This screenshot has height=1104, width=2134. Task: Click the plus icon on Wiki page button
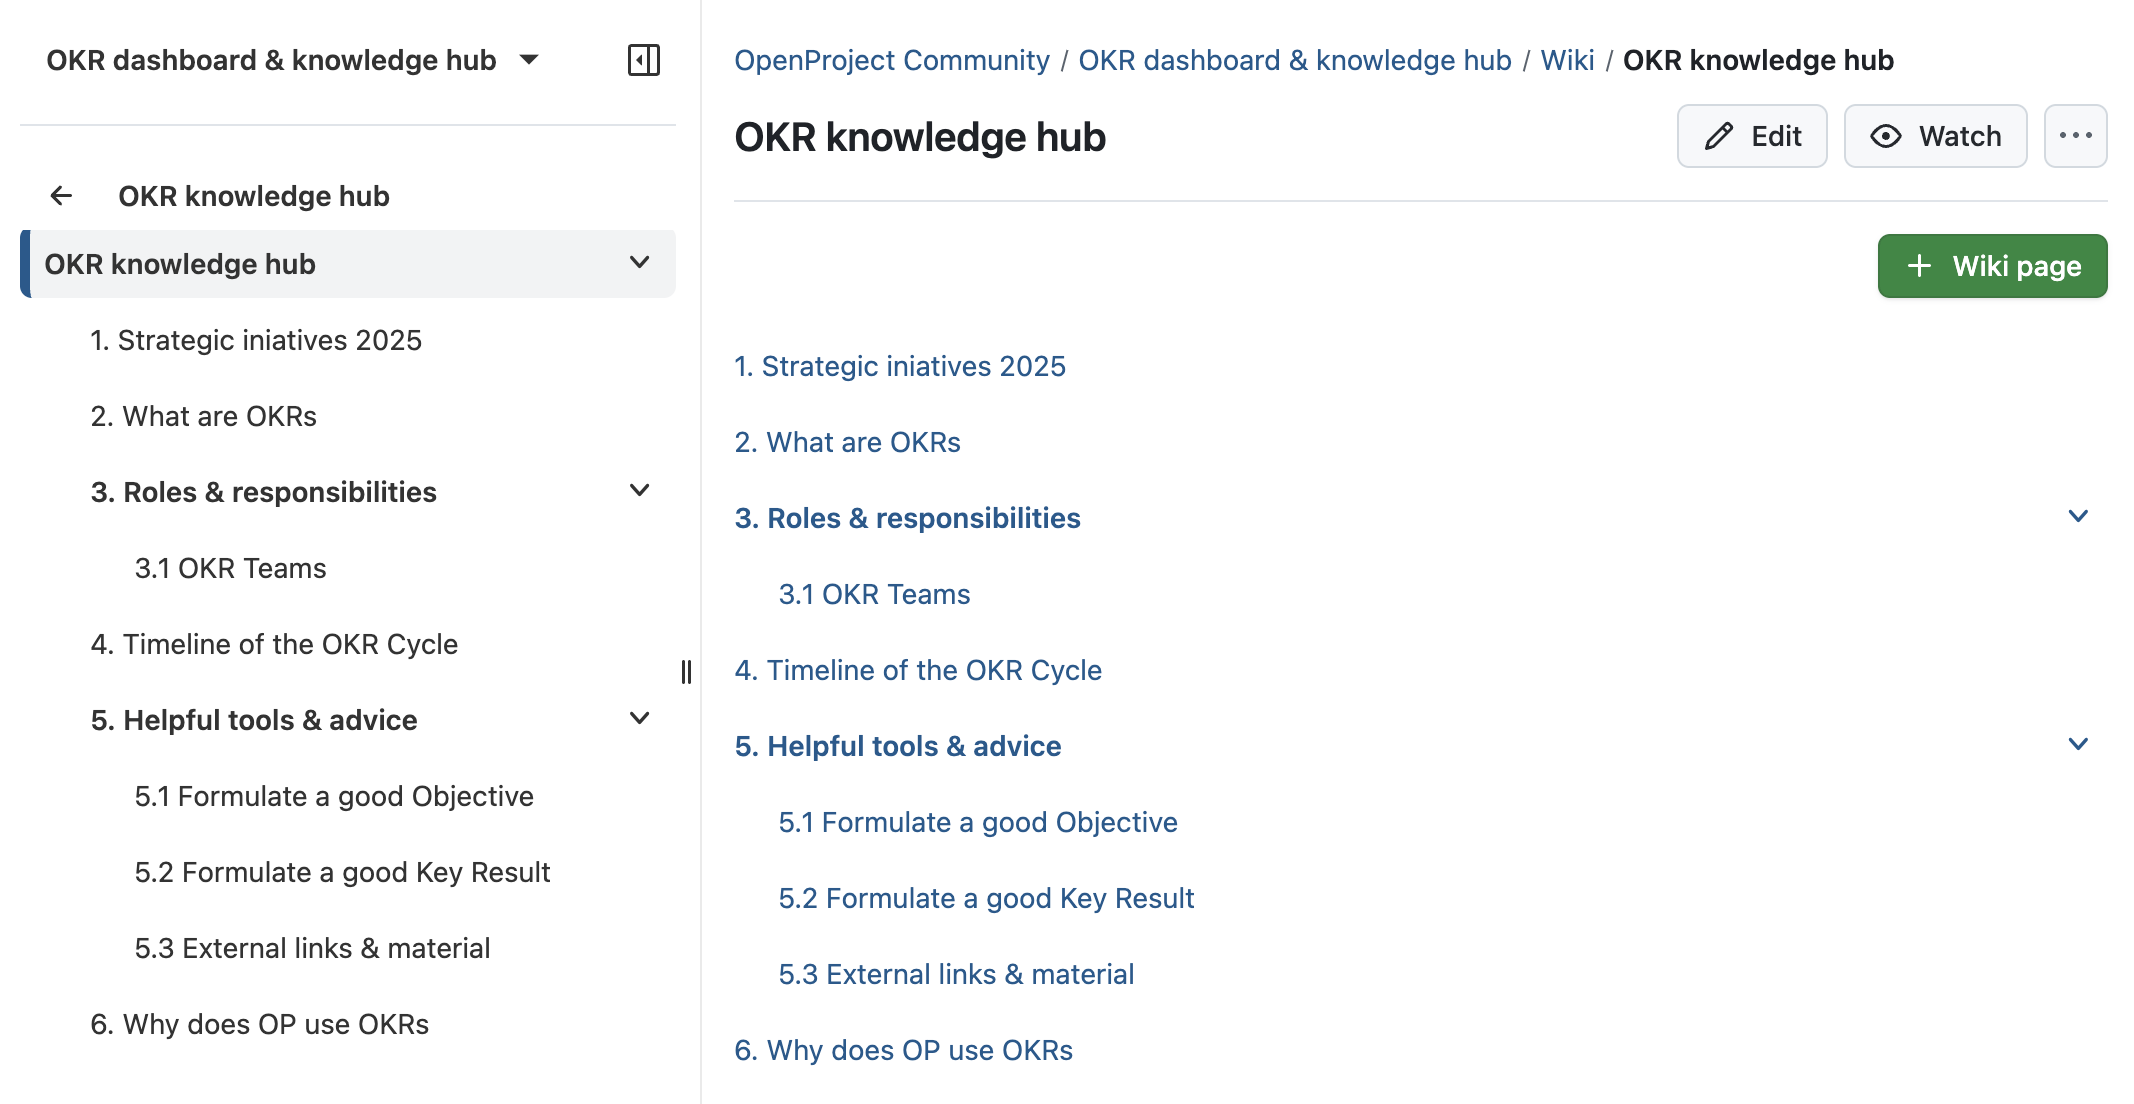1917,265
